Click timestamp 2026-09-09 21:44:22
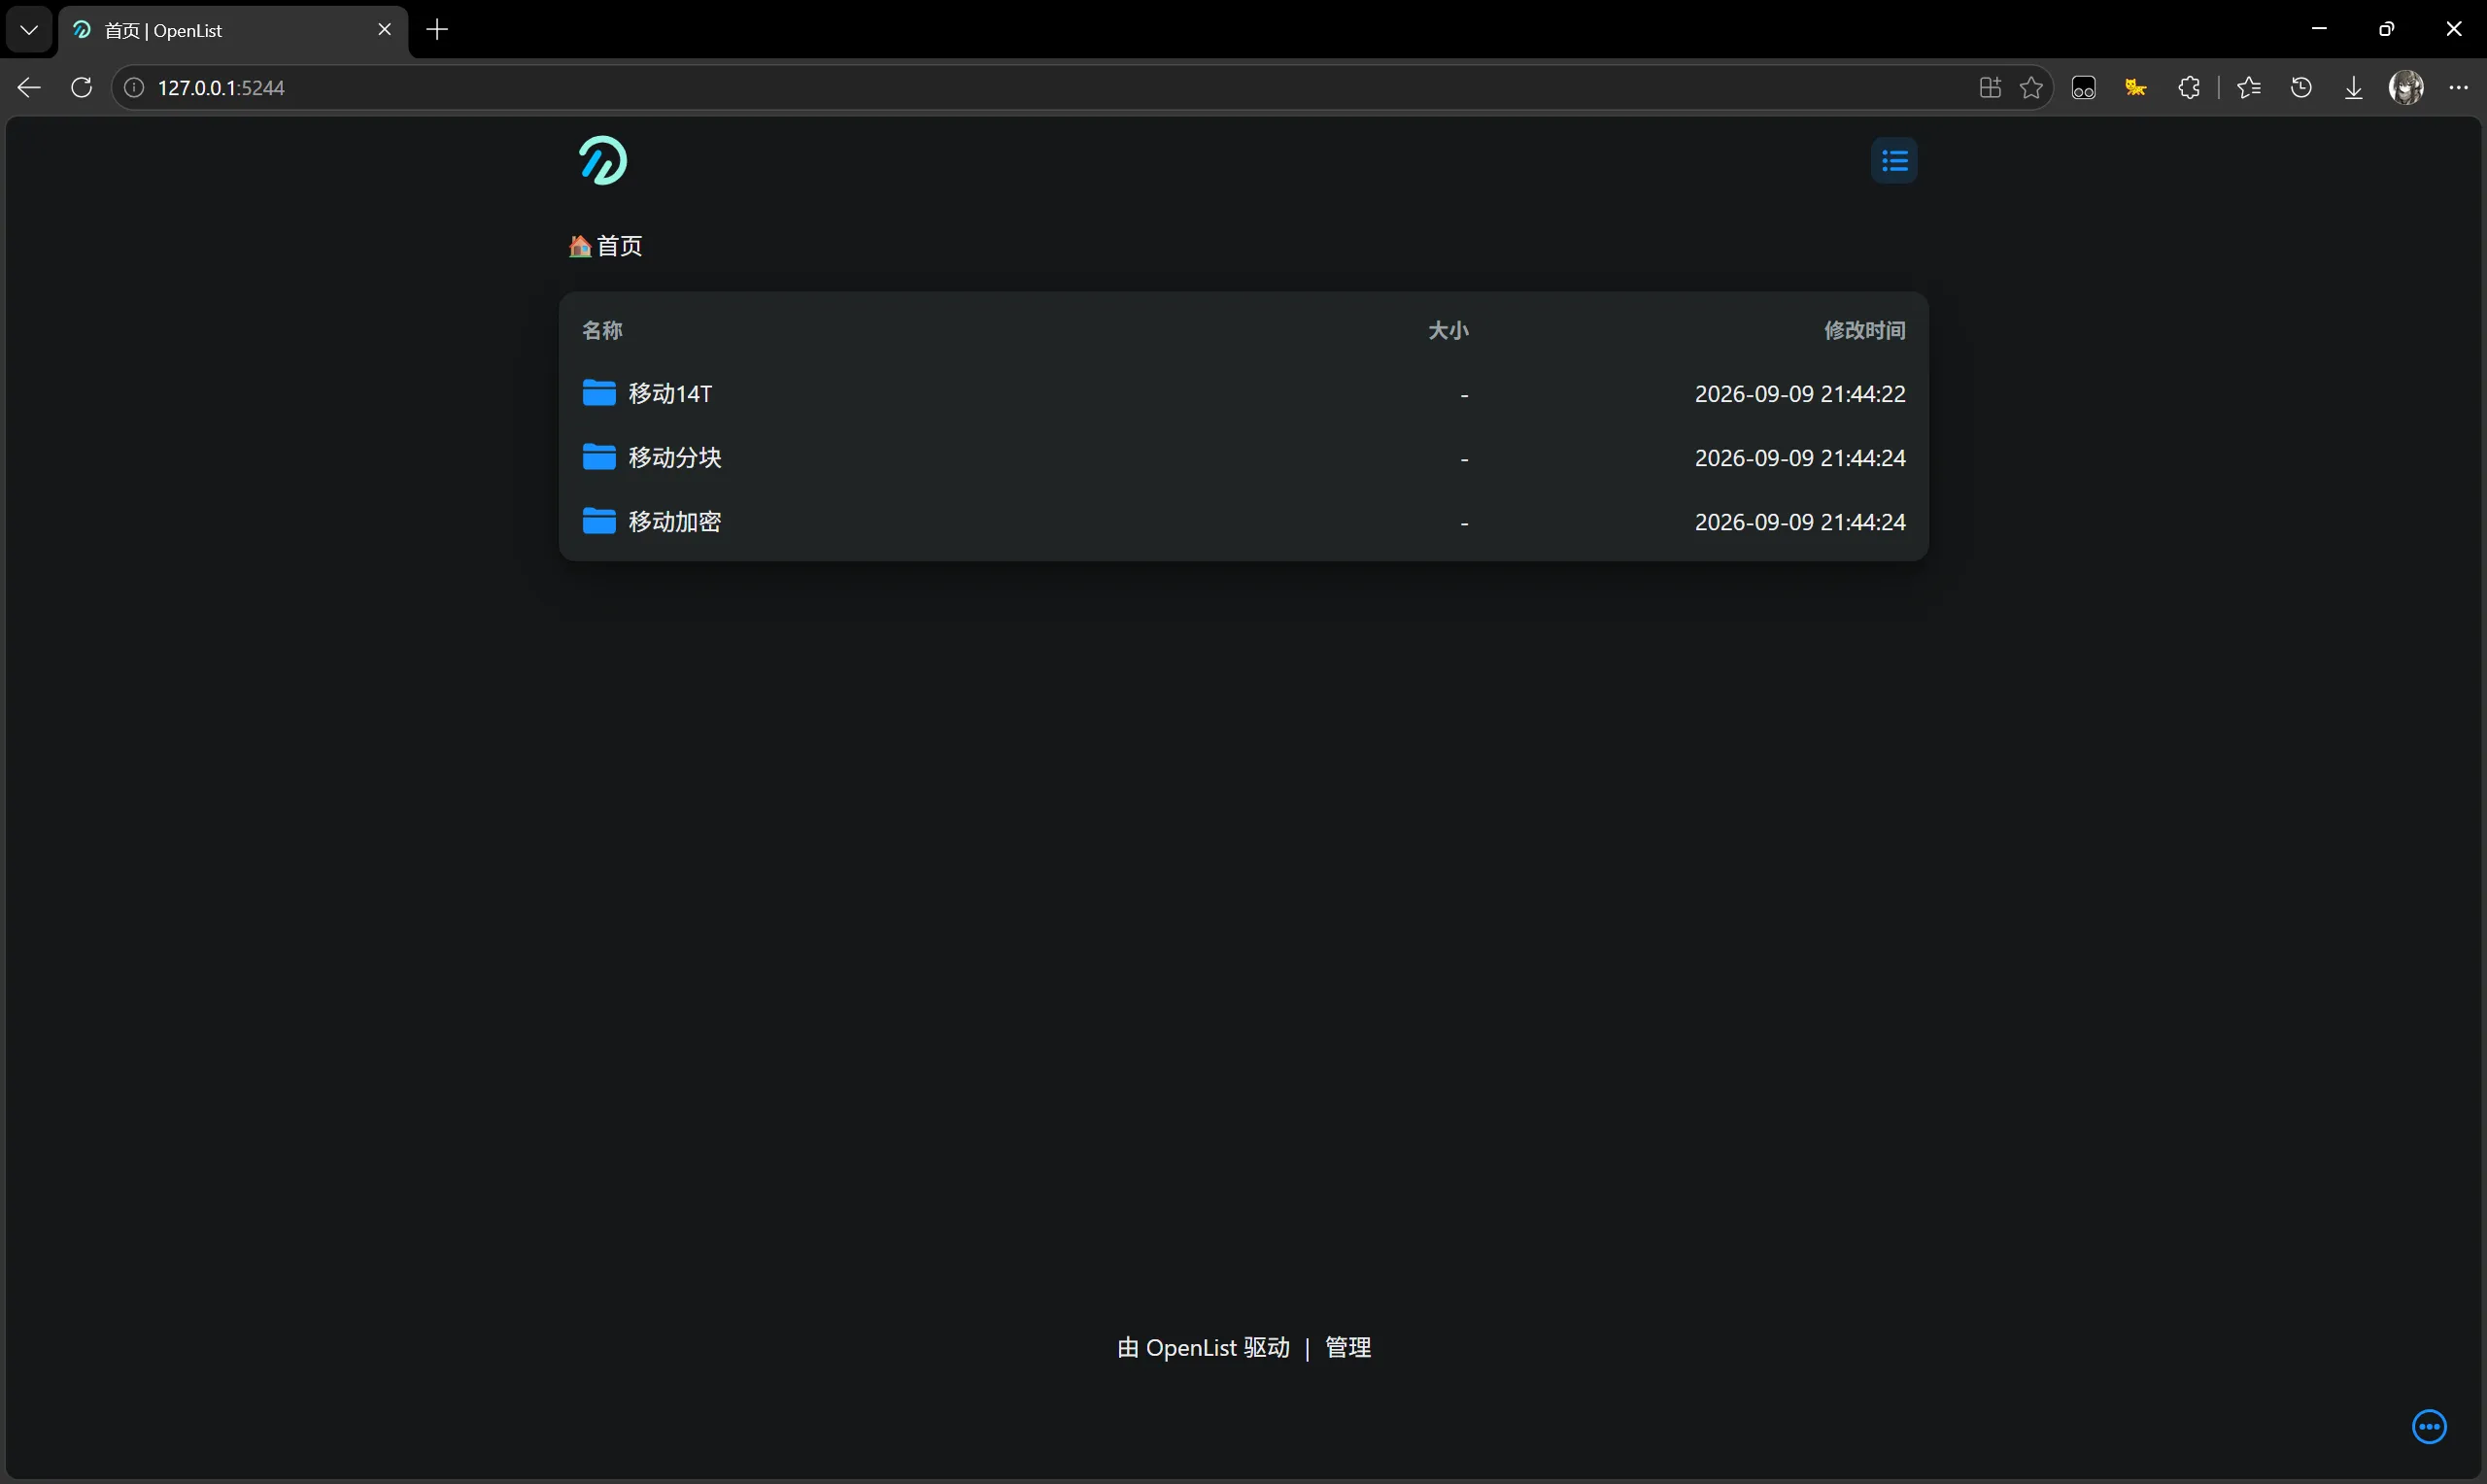 1800,393
